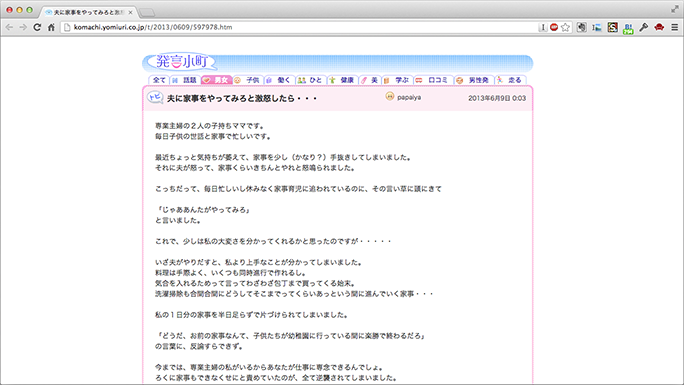The image size is (684, 385).
Task: Open the 走る category tab
Action: 510,80
